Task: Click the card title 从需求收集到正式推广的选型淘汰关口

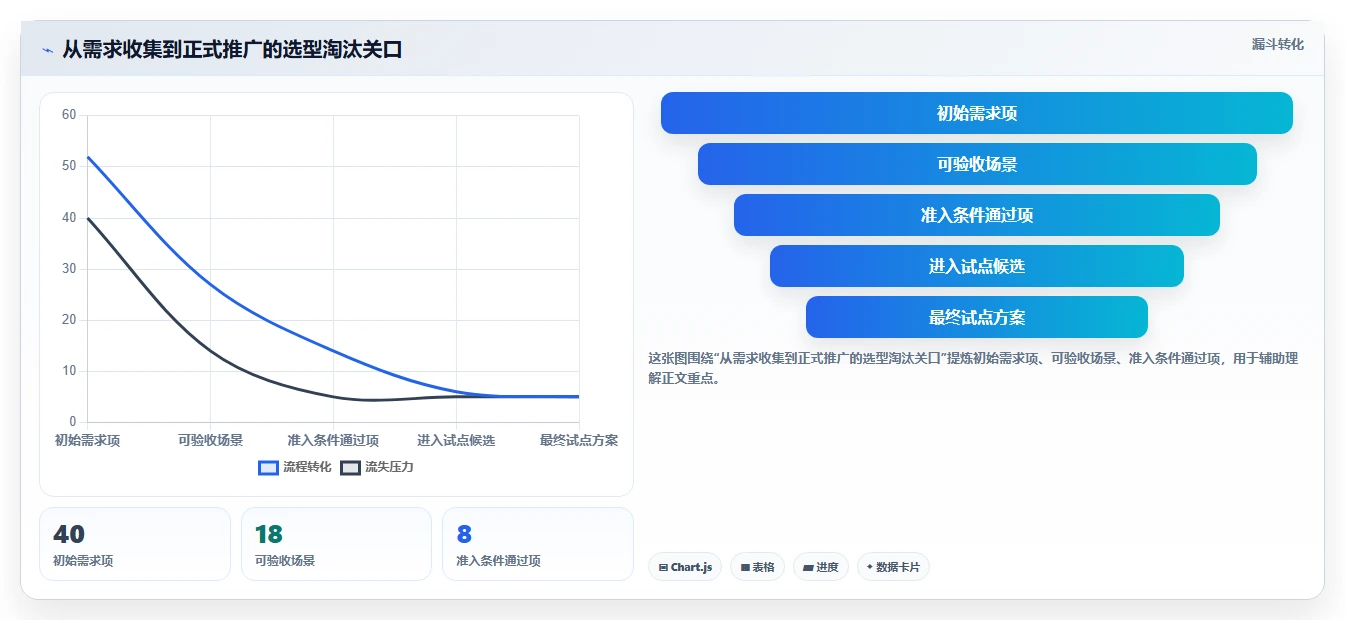Action: [232, 50]
